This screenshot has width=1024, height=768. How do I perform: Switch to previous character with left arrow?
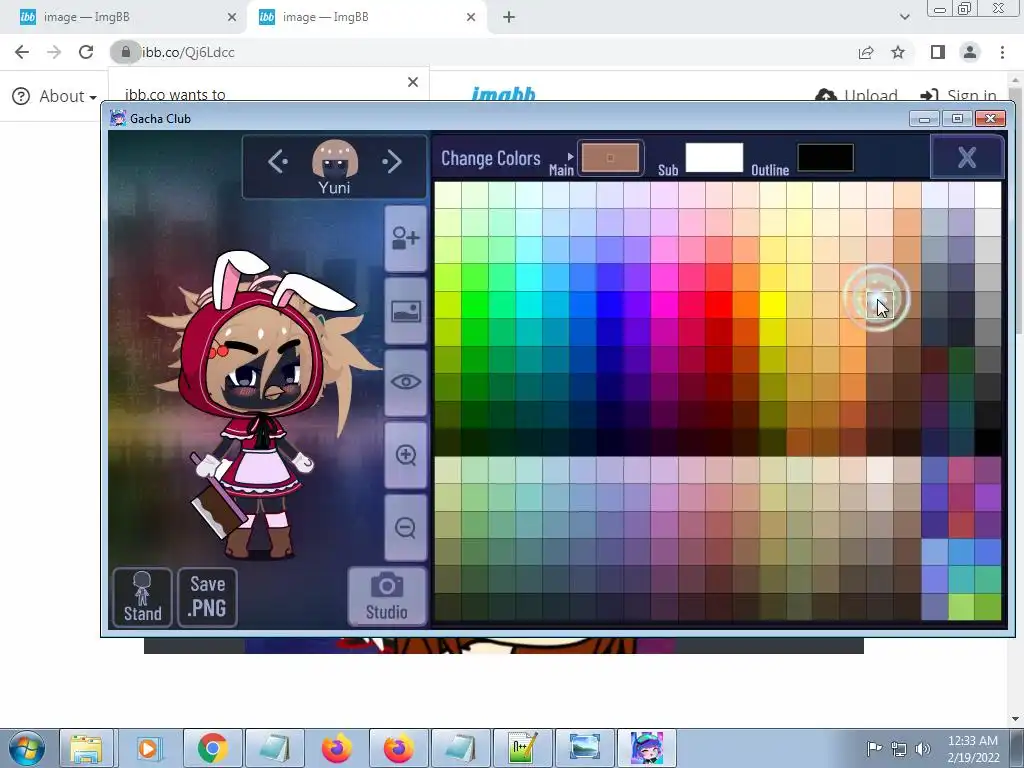coord(278,161)
